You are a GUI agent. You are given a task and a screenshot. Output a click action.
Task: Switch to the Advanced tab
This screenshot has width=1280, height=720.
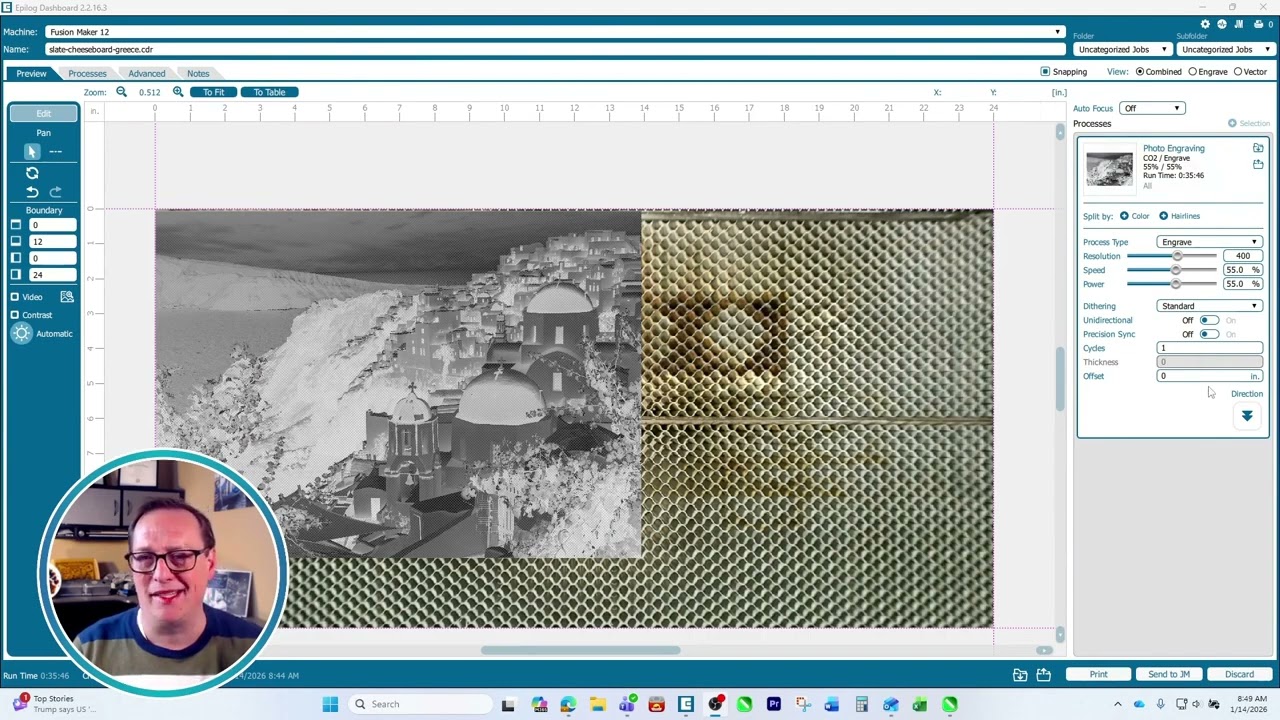[x=146, y=74]
